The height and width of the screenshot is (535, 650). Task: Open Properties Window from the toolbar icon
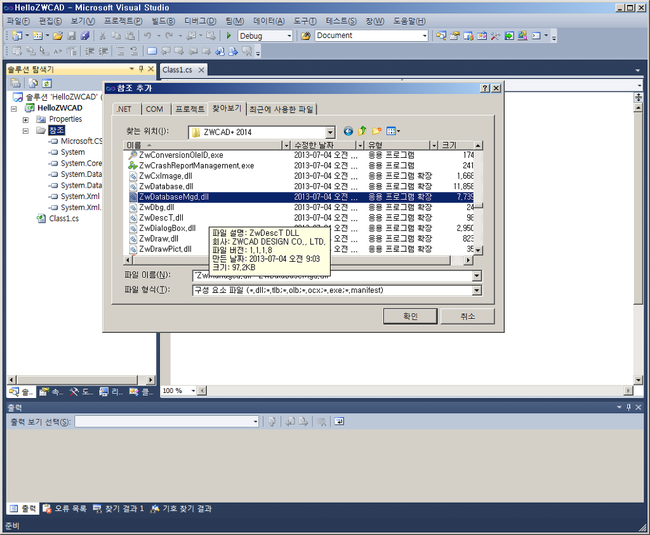(x=455, y=36)
